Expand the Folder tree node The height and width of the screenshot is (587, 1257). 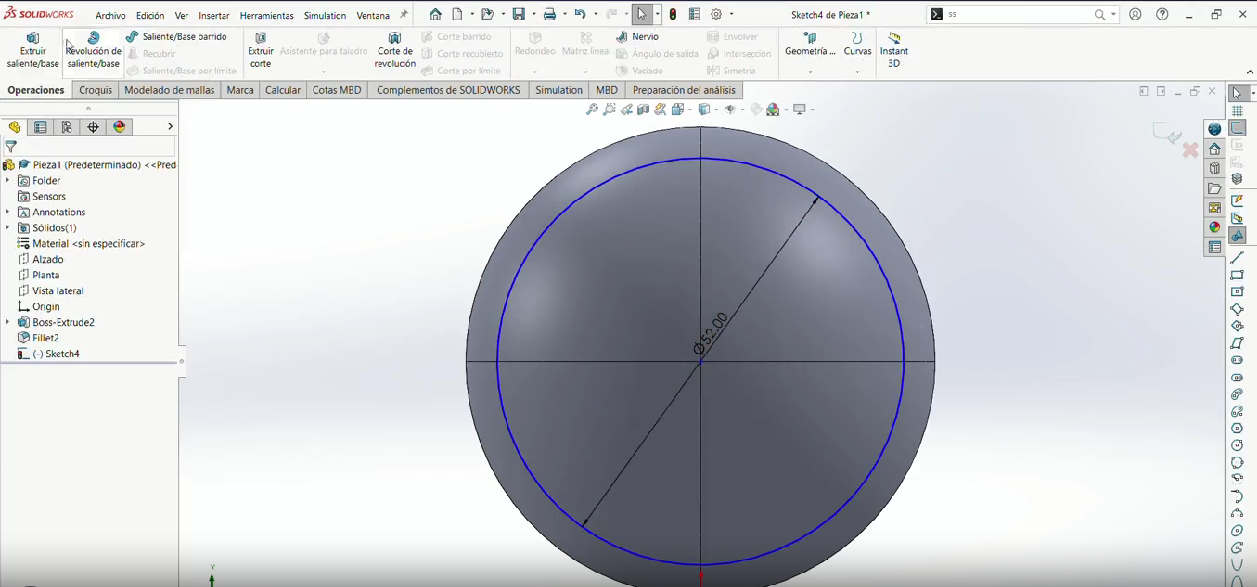(x=8, y=181)
